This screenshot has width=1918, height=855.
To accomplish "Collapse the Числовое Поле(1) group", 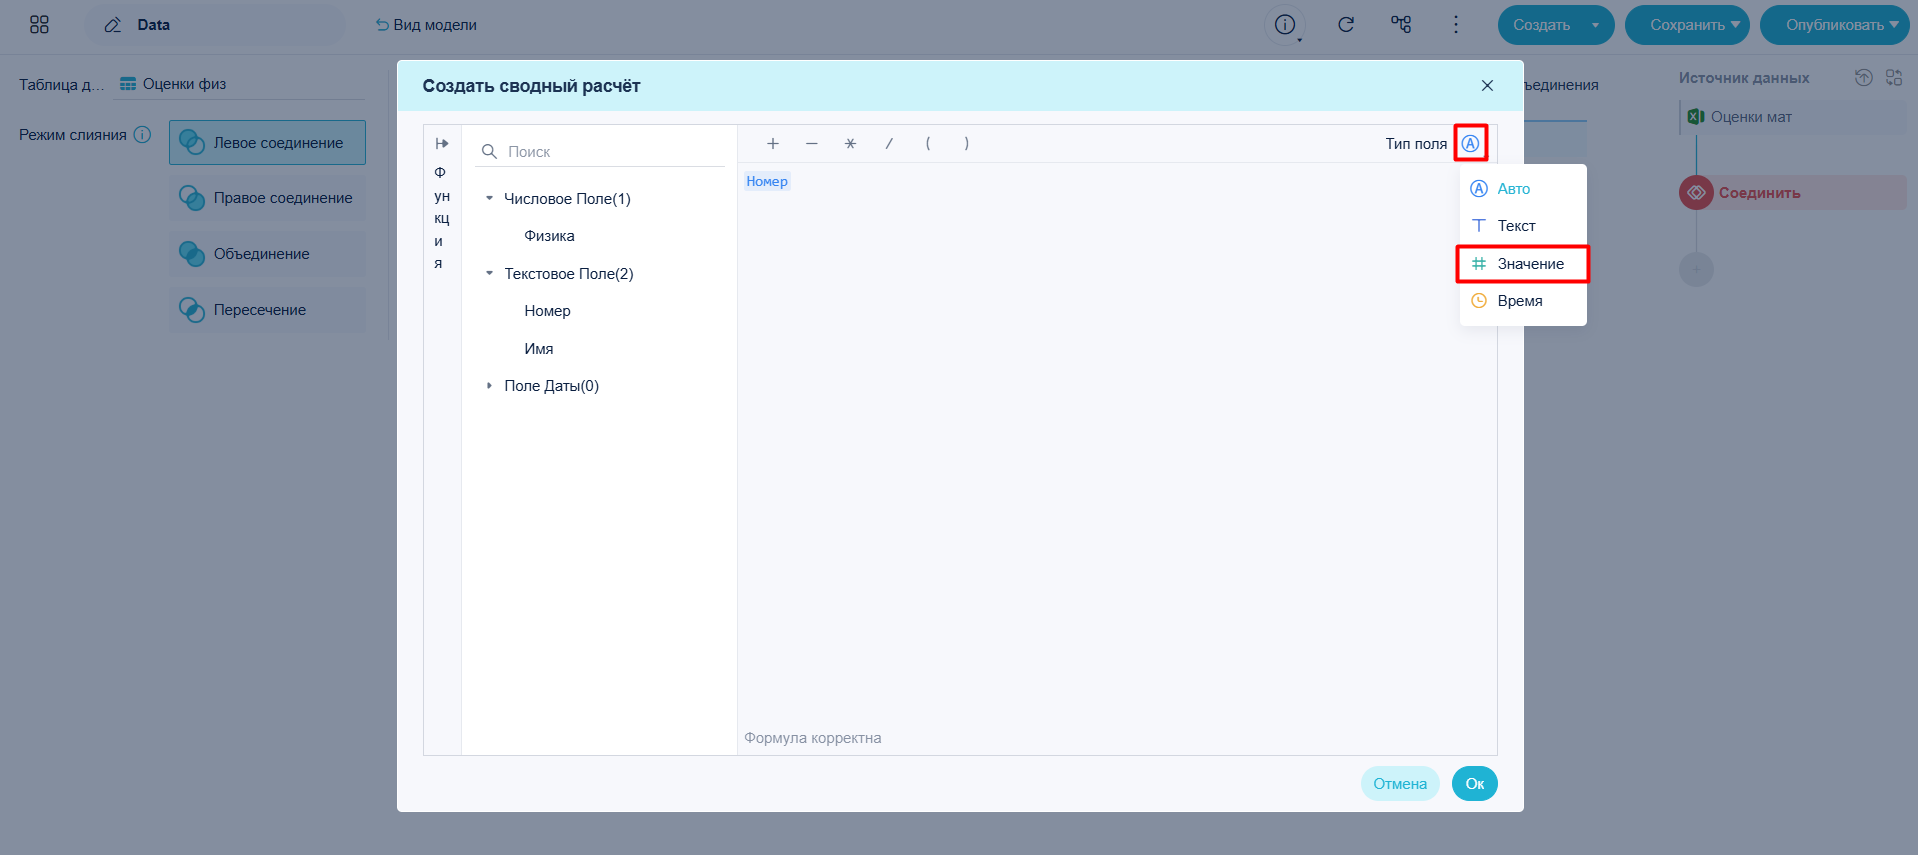I will [x=489, y=198].
